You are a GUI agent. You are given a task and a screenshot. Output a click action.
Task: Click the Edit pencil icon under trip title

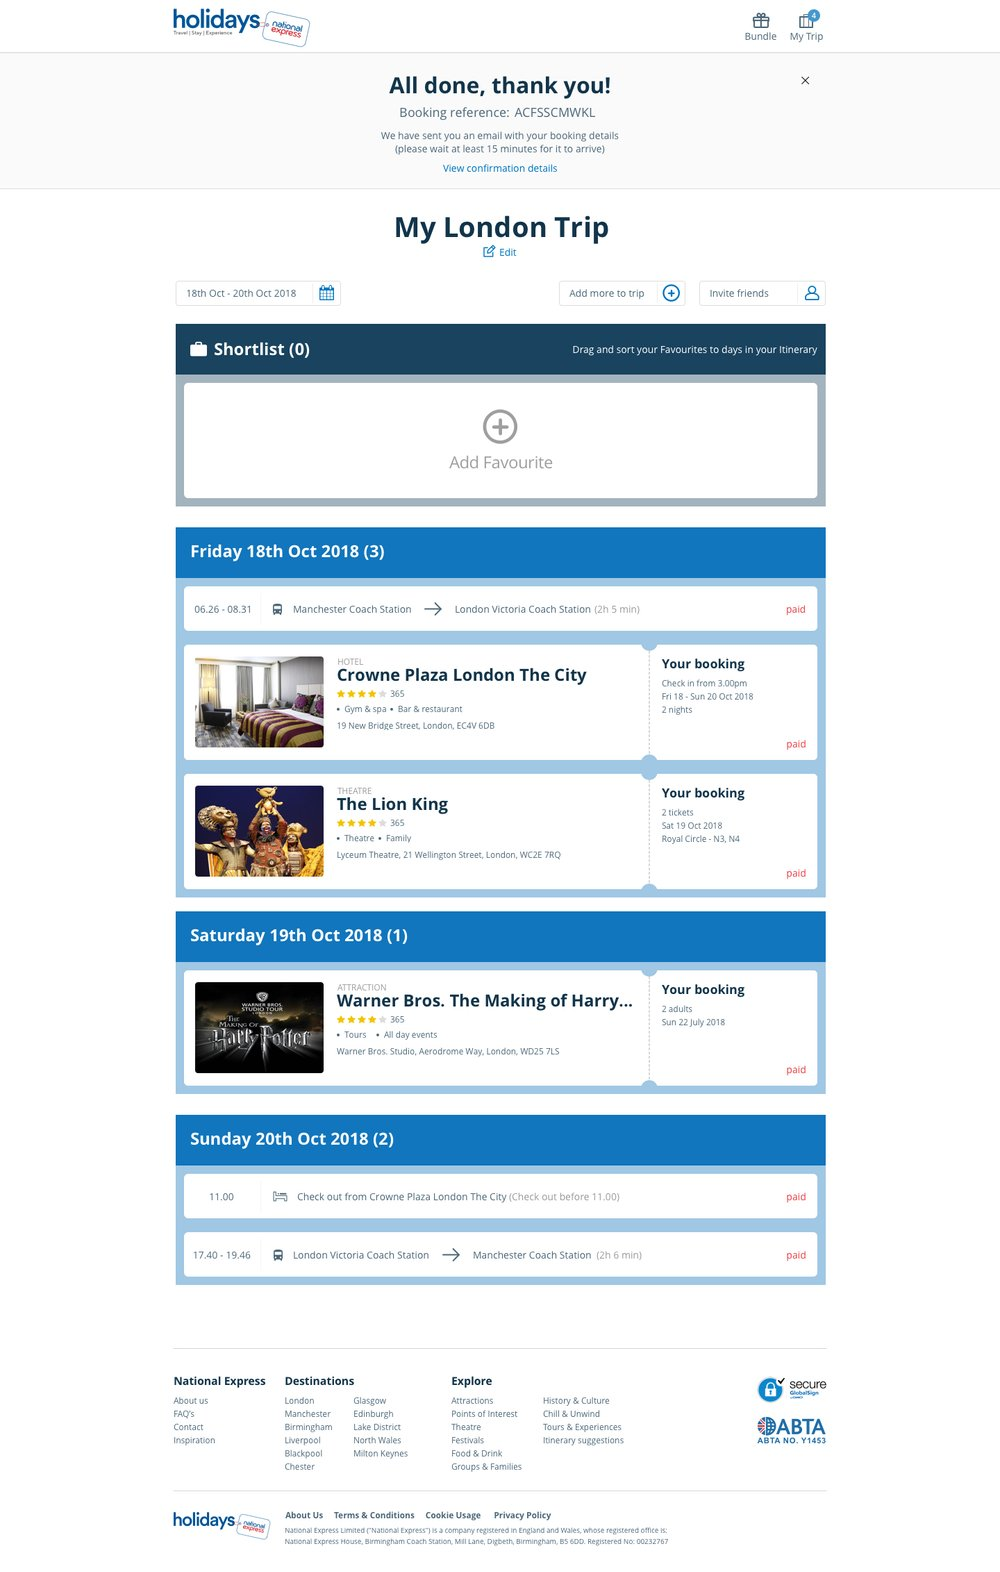click(x=489, y=252)
